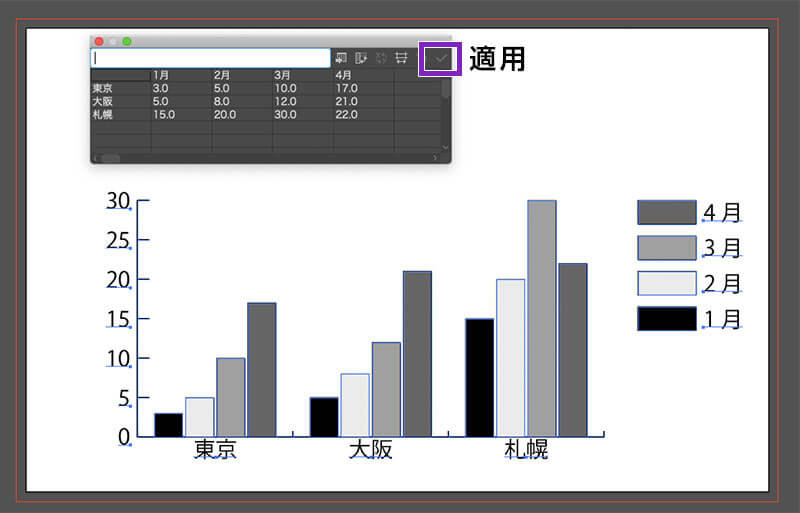Select the 17.0 cell in 東京 row
The image size is (800, 513).
coord(364,88)
